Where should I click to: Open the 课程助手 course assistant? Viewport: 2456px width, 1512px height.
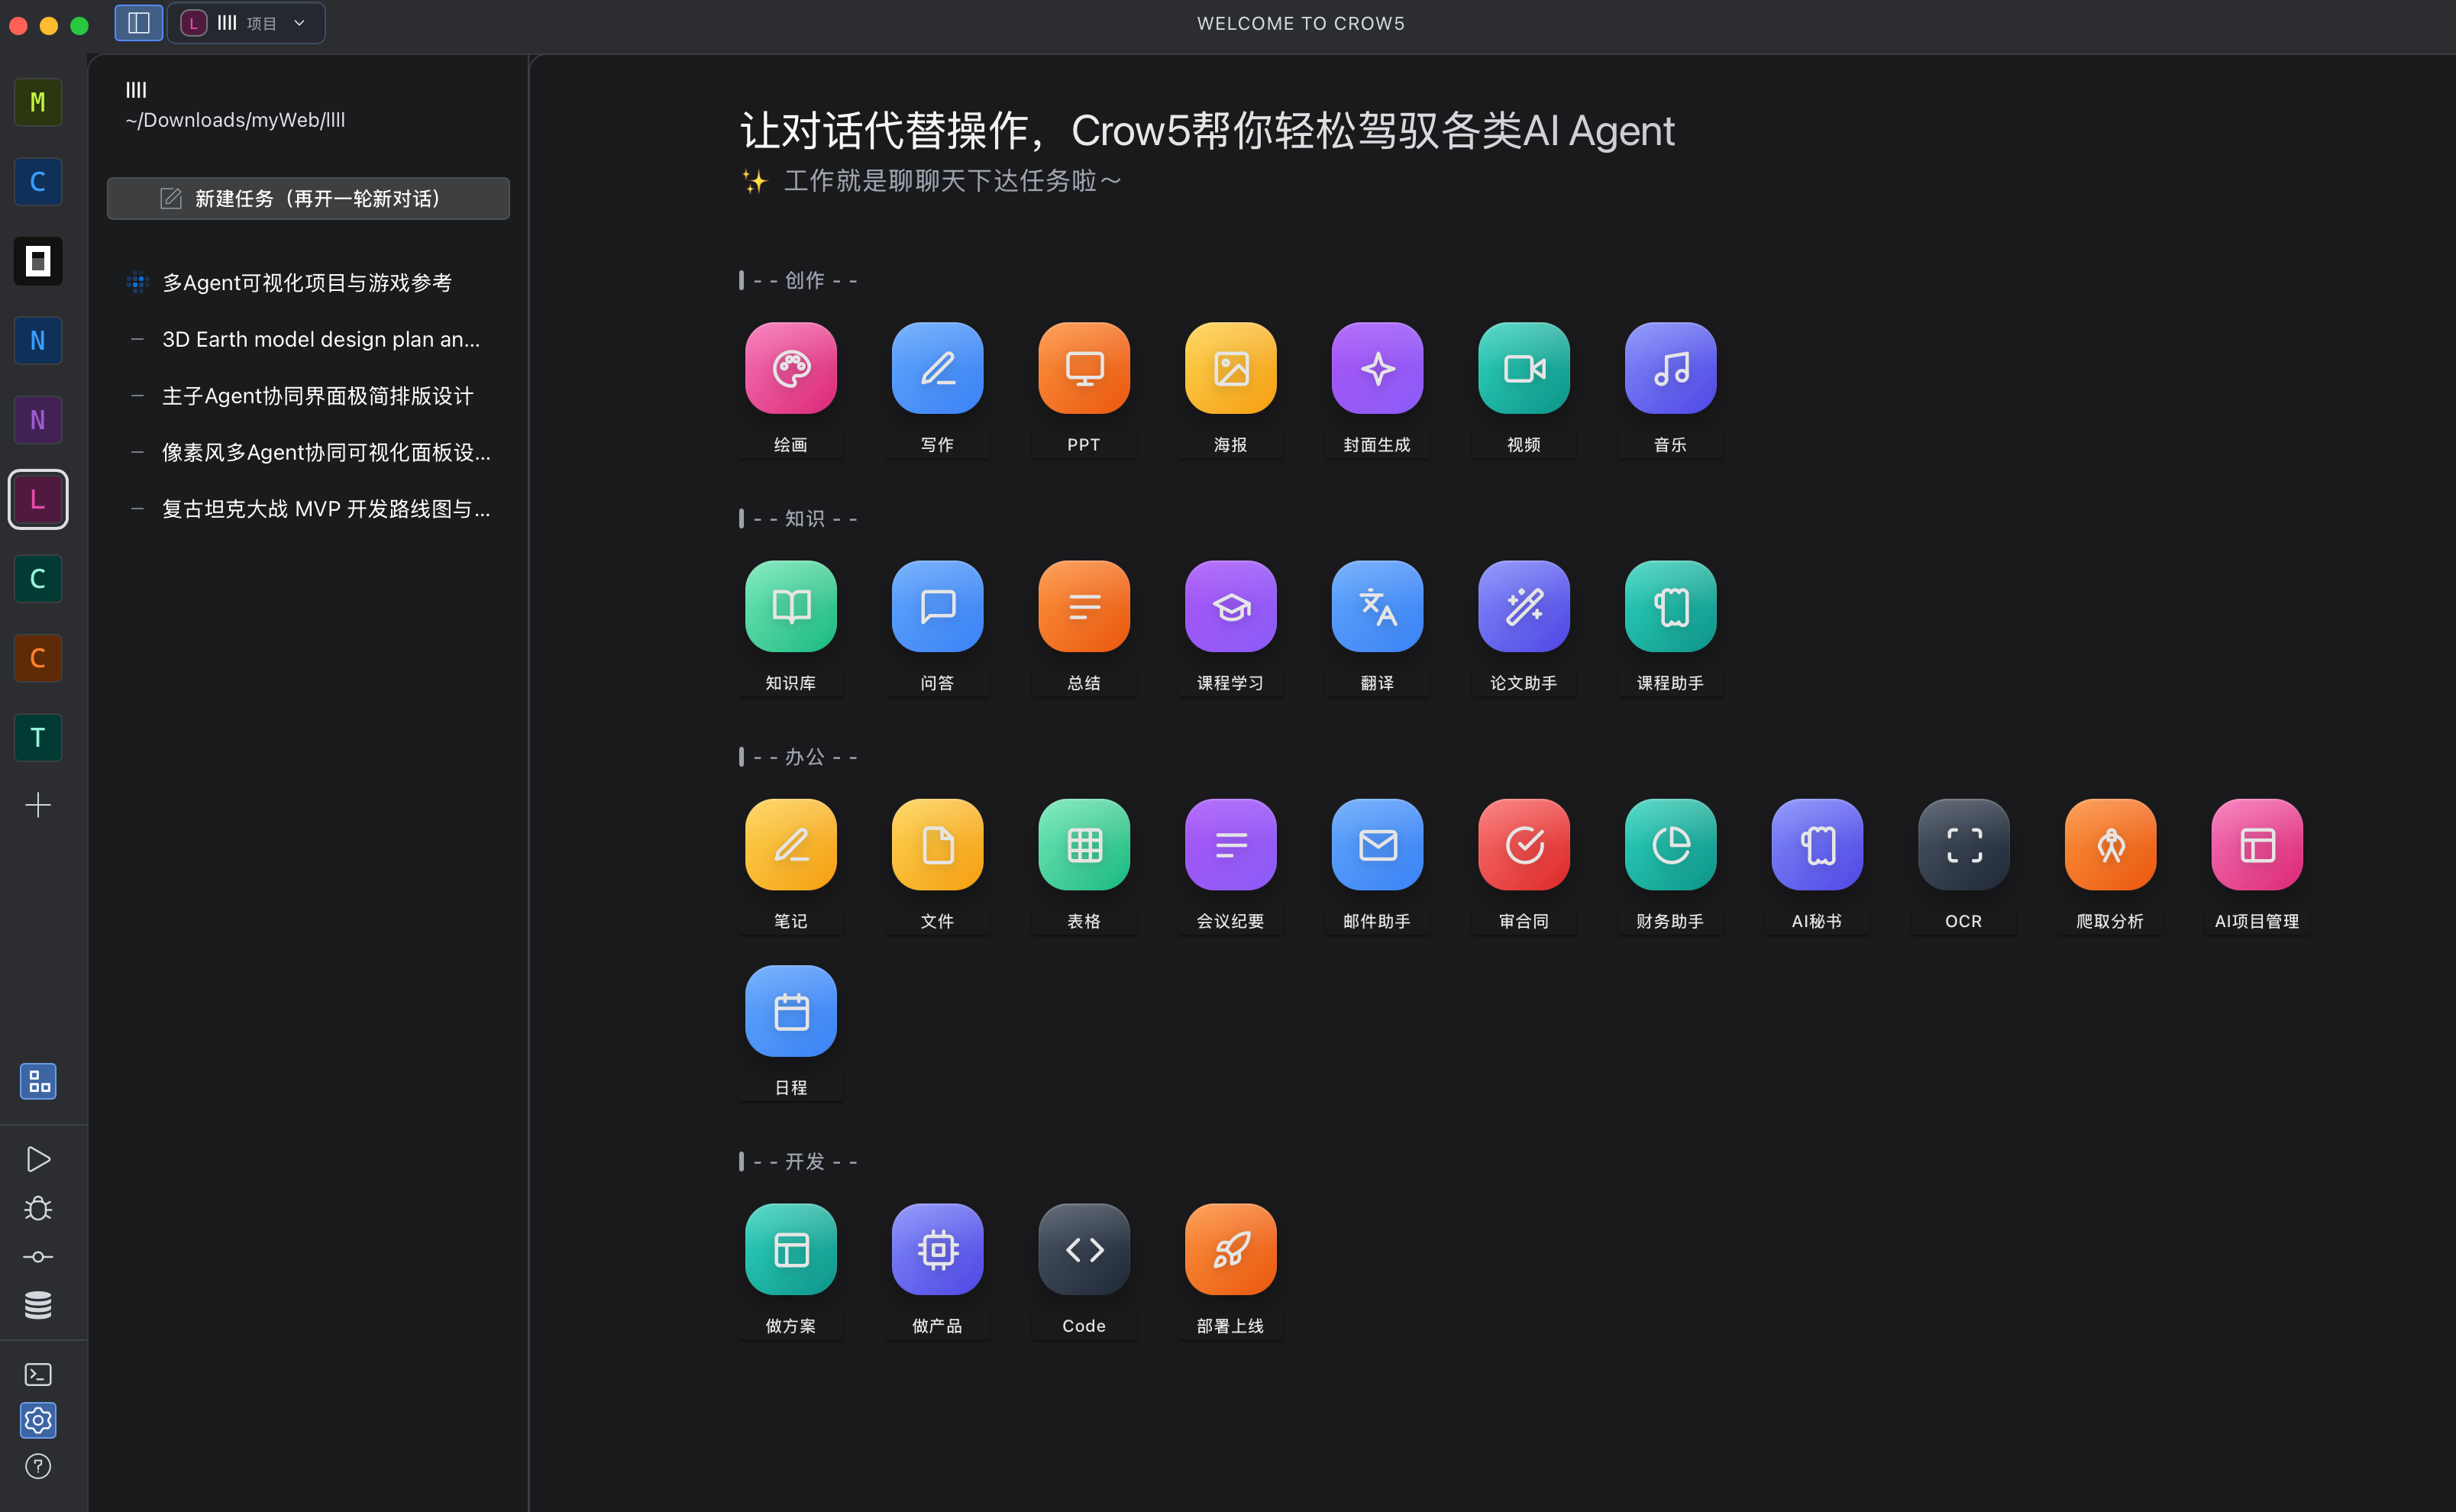click(x=1670, y=606)
